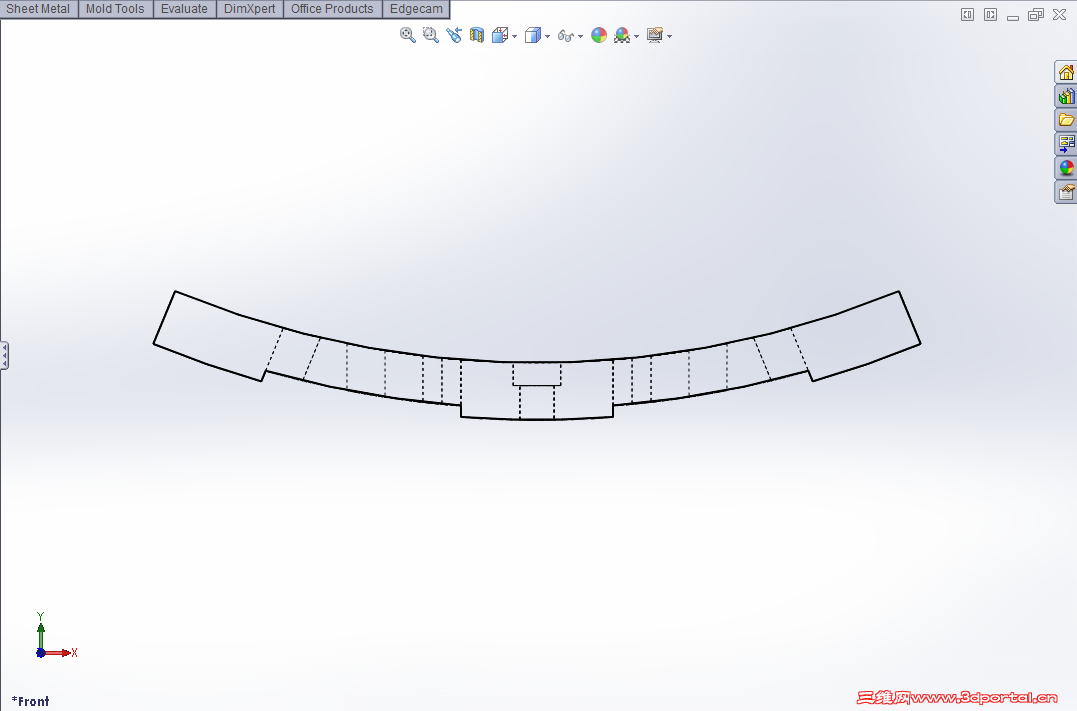This screenshot has width=1077, height=711.
Task: Click the *Front view label
Action: [30, 701]
